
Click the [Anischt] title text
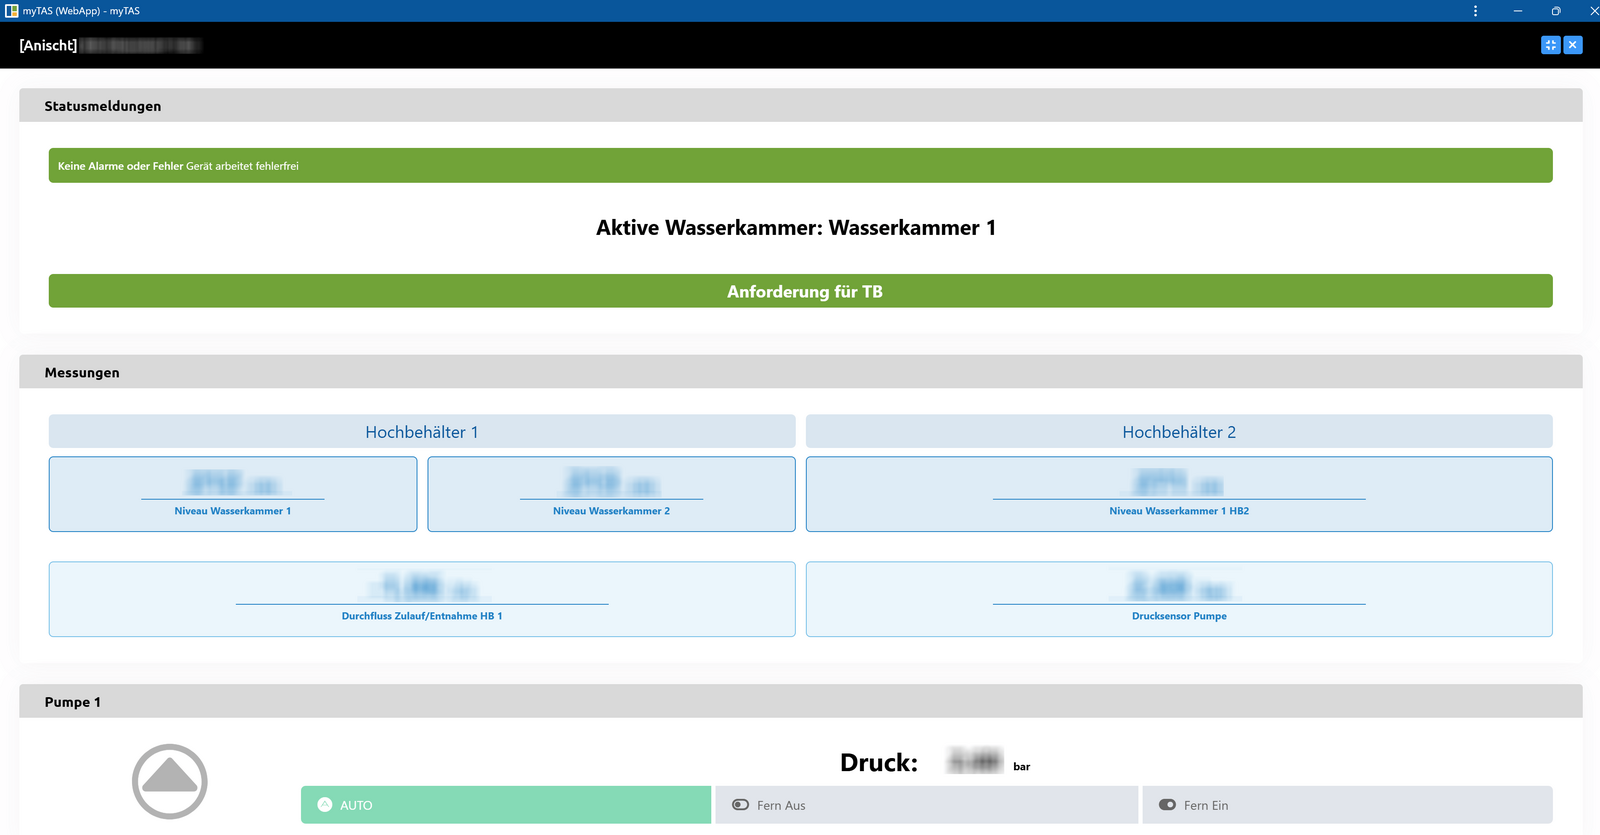[48, 46]
